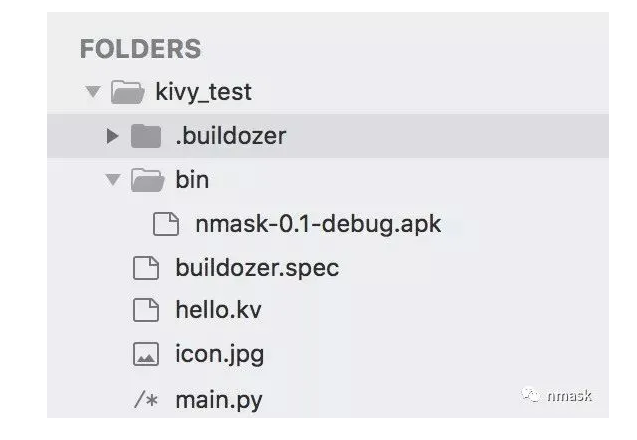Expand the .buildozer folder arrow
637x440 pixels.
click(x=113, y=136)
